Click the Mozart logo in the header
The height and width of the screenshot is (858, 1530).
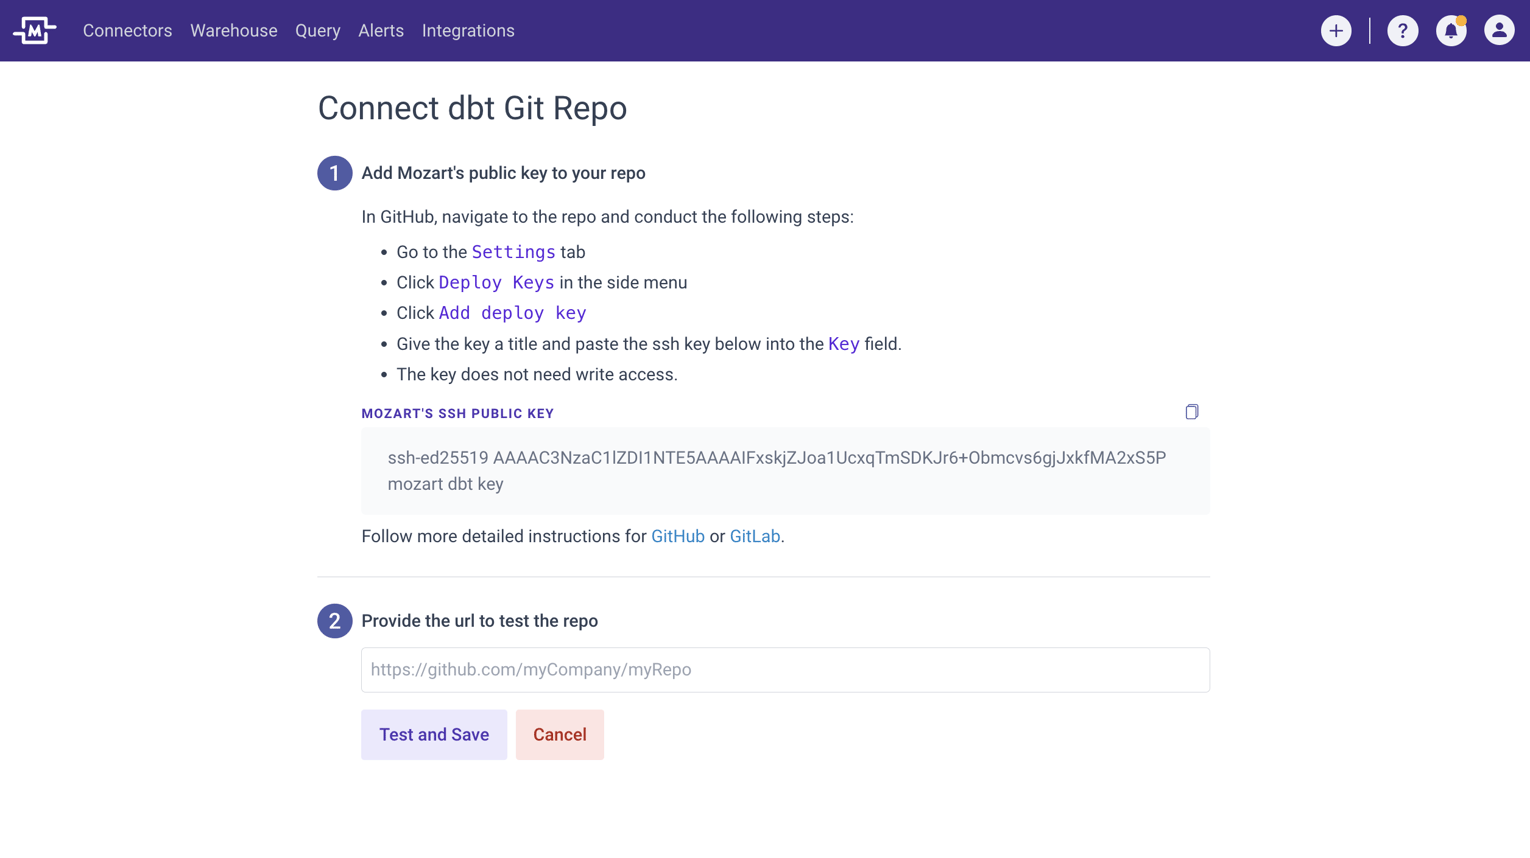[34, 31]
